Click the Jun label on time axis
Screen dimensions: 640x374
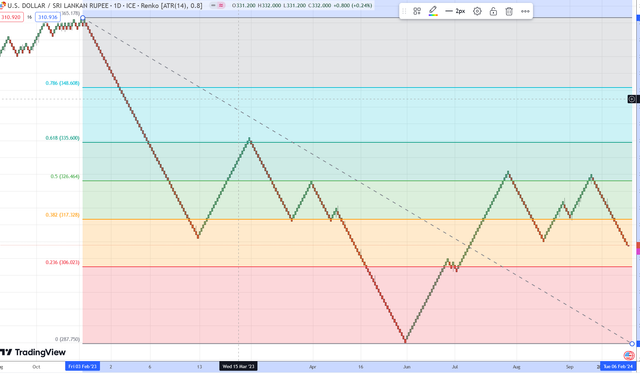[407, 367]
